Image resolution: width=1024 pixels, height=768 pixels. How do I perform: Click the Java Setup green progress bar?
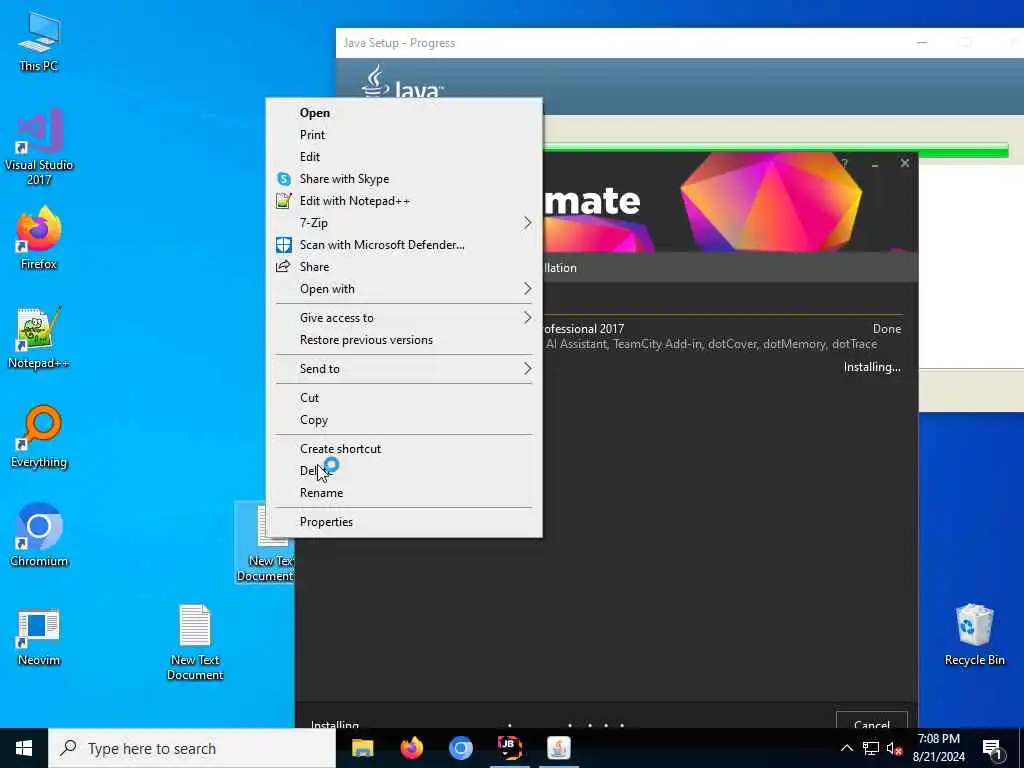(x=775, y=152)
